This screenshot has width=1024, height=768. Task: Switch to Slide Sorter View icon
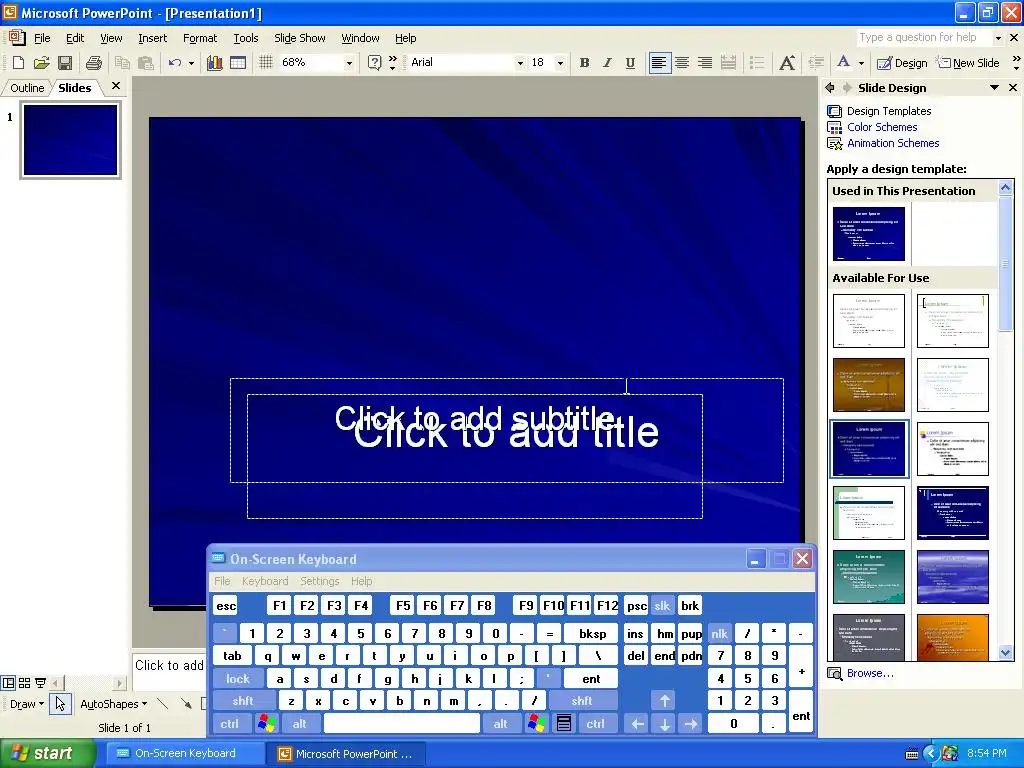click(24, 683)
